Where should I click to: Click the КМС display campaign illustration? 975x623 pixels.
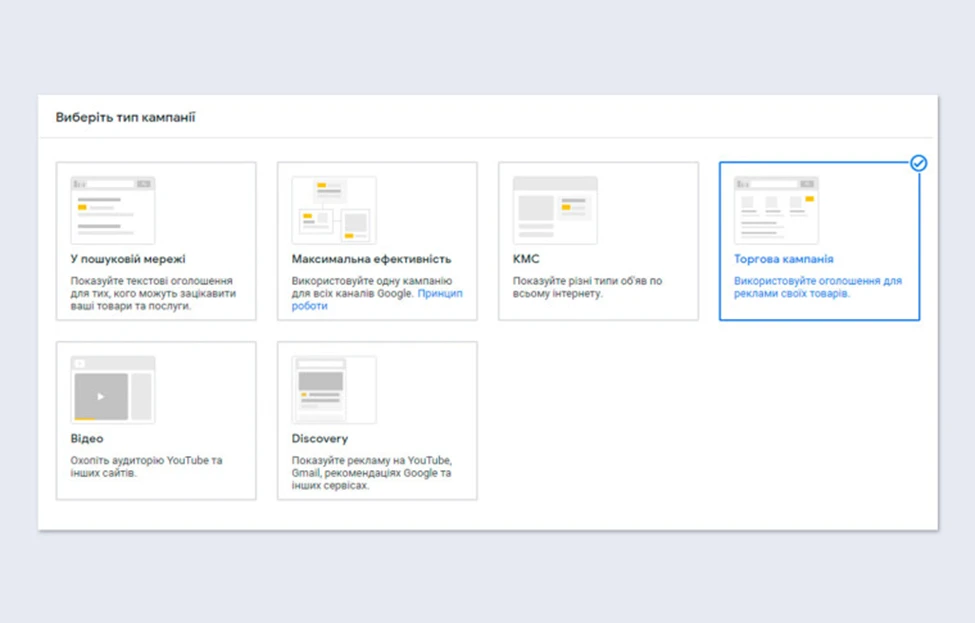click(555, 210)
